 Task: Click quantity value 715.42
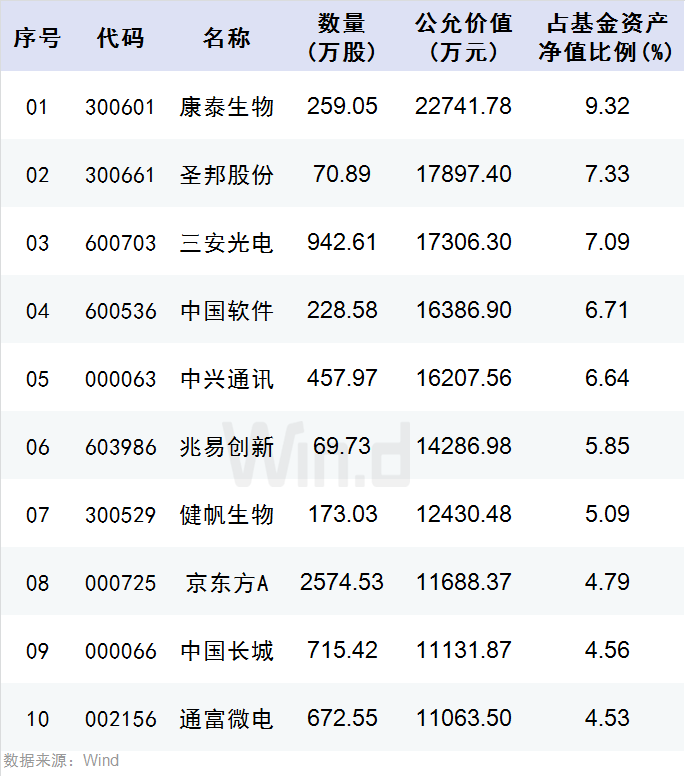click(342, 650)
